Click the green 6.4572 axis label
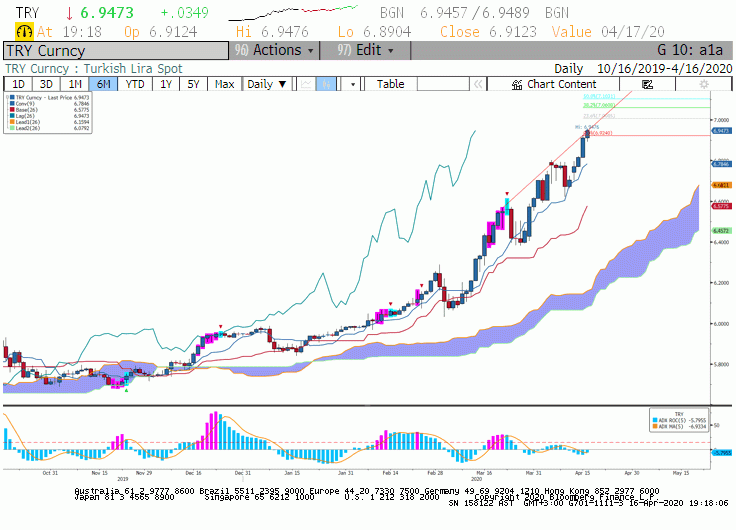 coord(721,230)
